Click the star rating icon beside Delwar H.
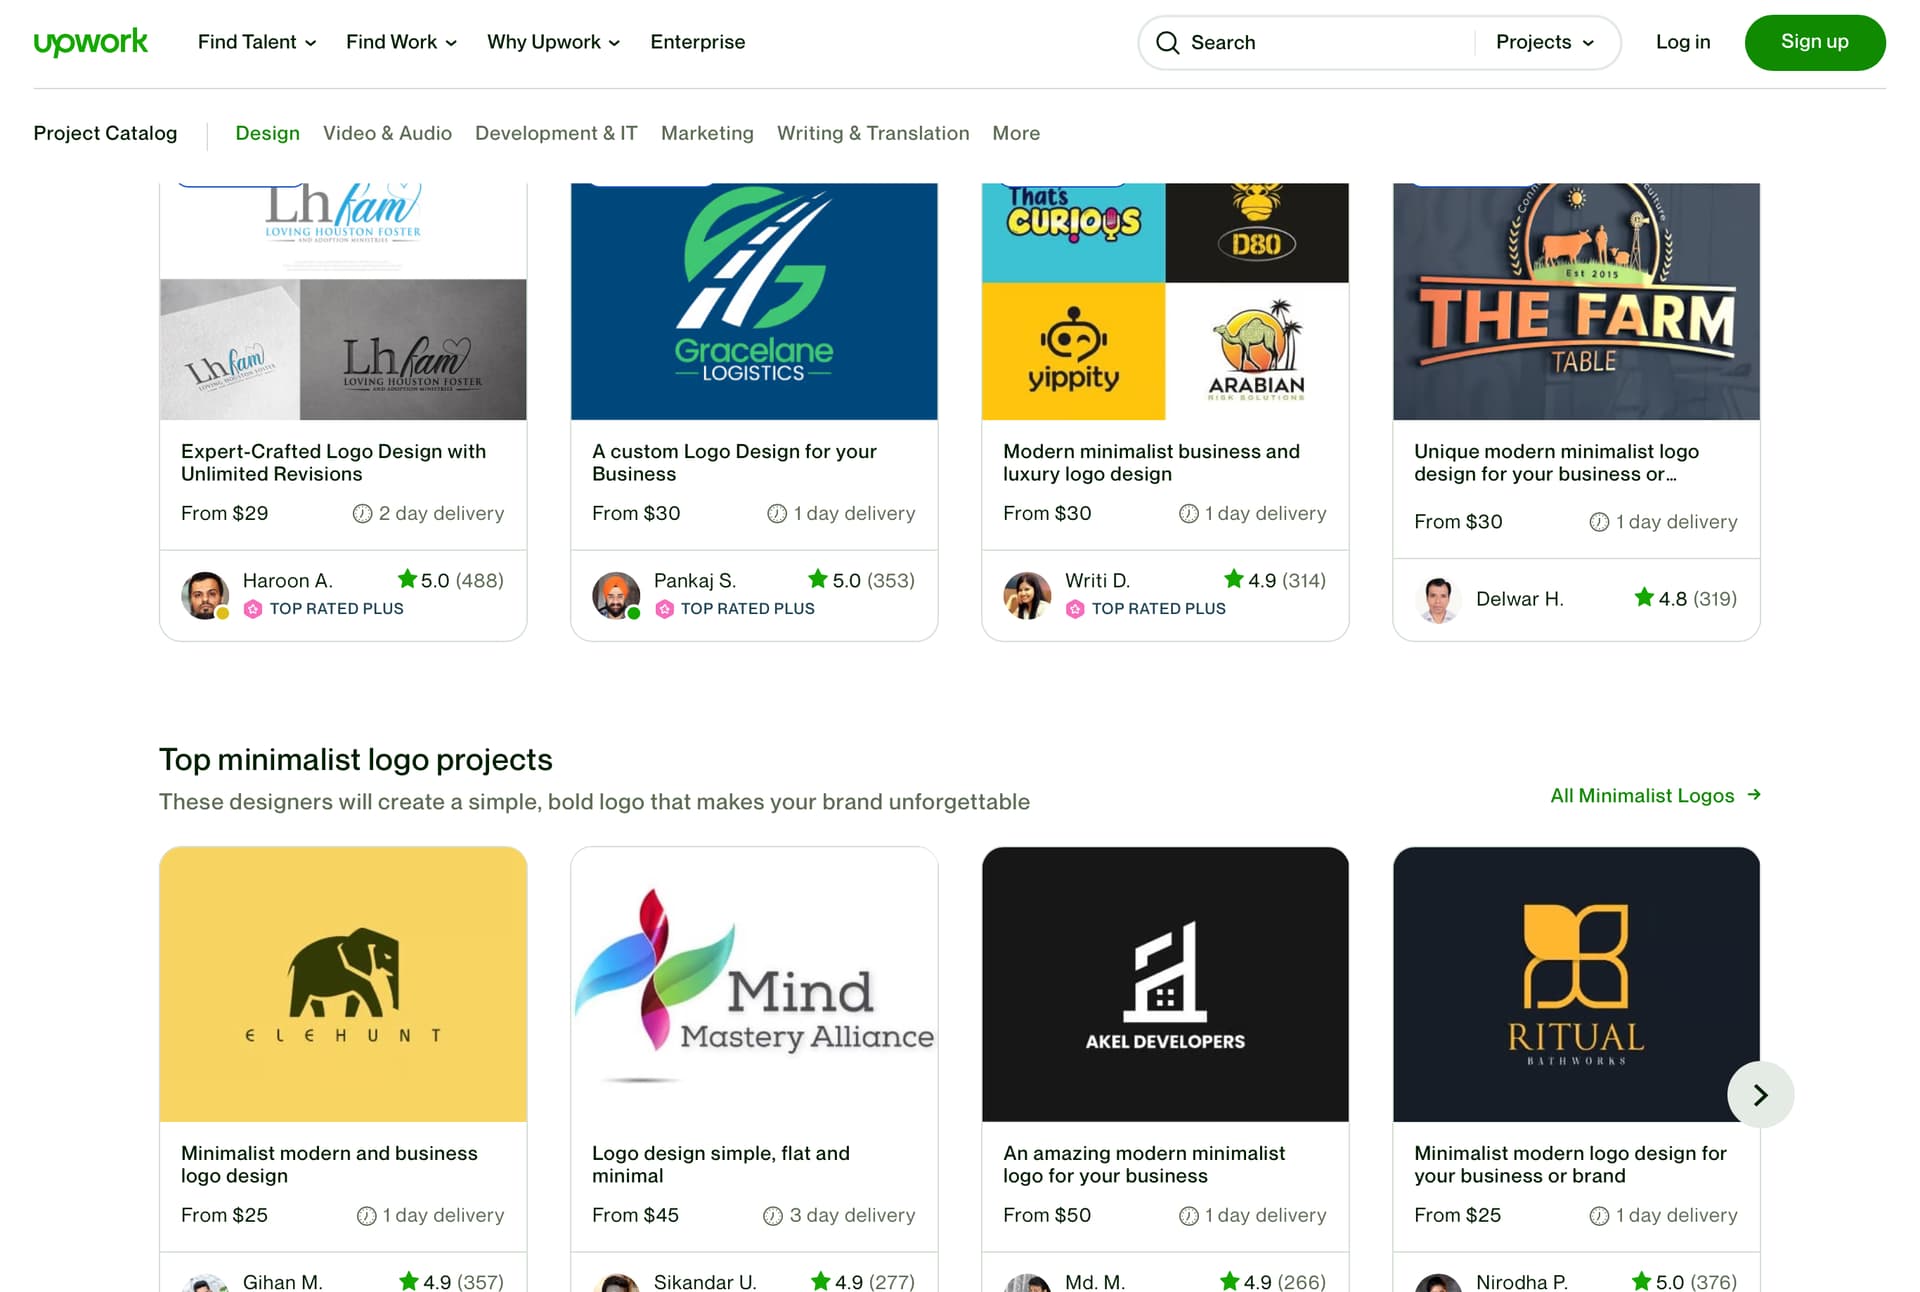The image size is (1920, 1292). click(x=1644, y=597)
